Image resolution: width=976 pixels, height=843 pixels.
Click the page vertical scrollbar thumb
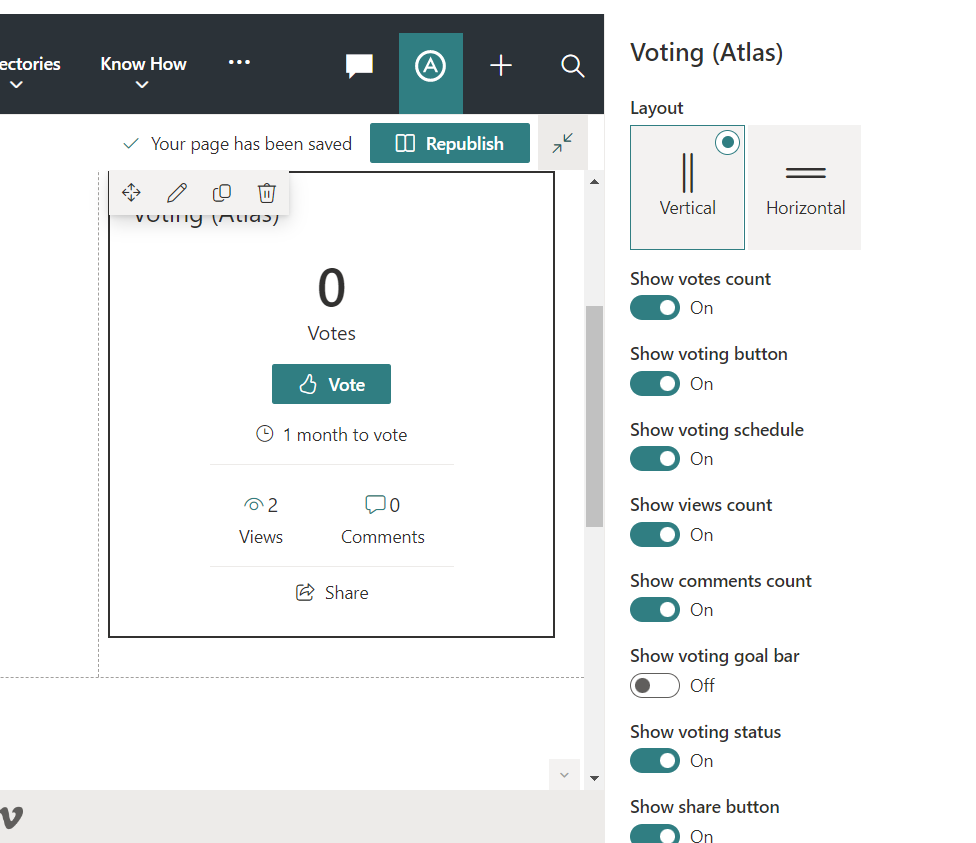594,415
